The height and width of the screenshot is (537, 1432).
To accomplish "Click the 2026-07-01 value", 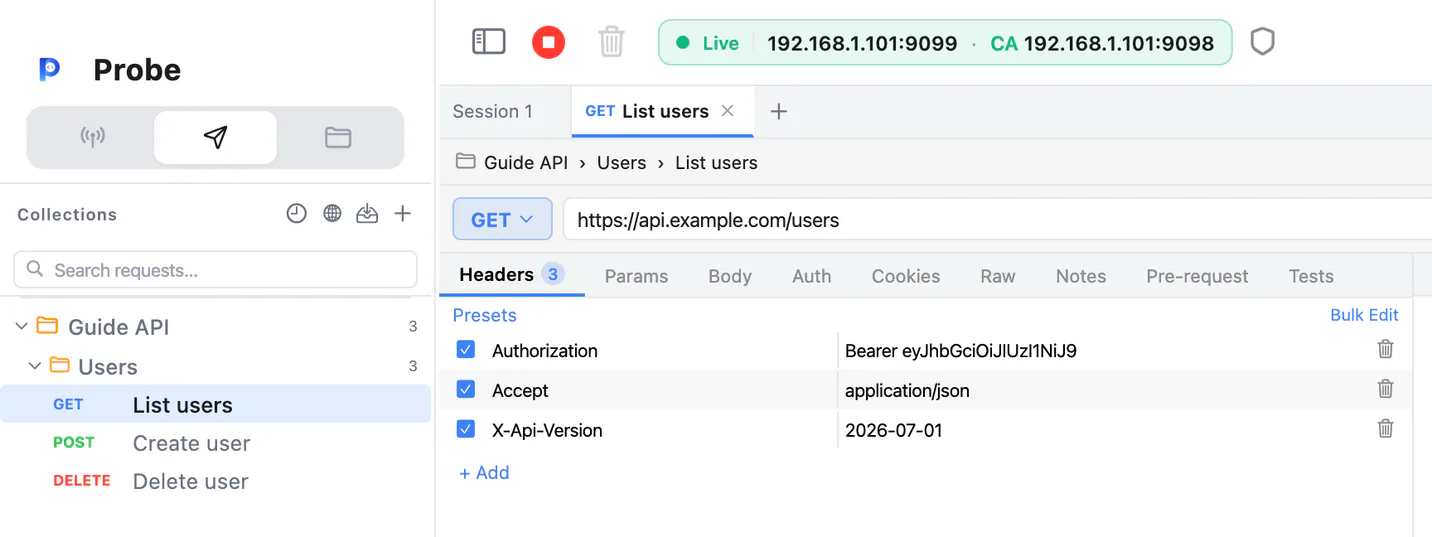I will click(x=894, y=430).
